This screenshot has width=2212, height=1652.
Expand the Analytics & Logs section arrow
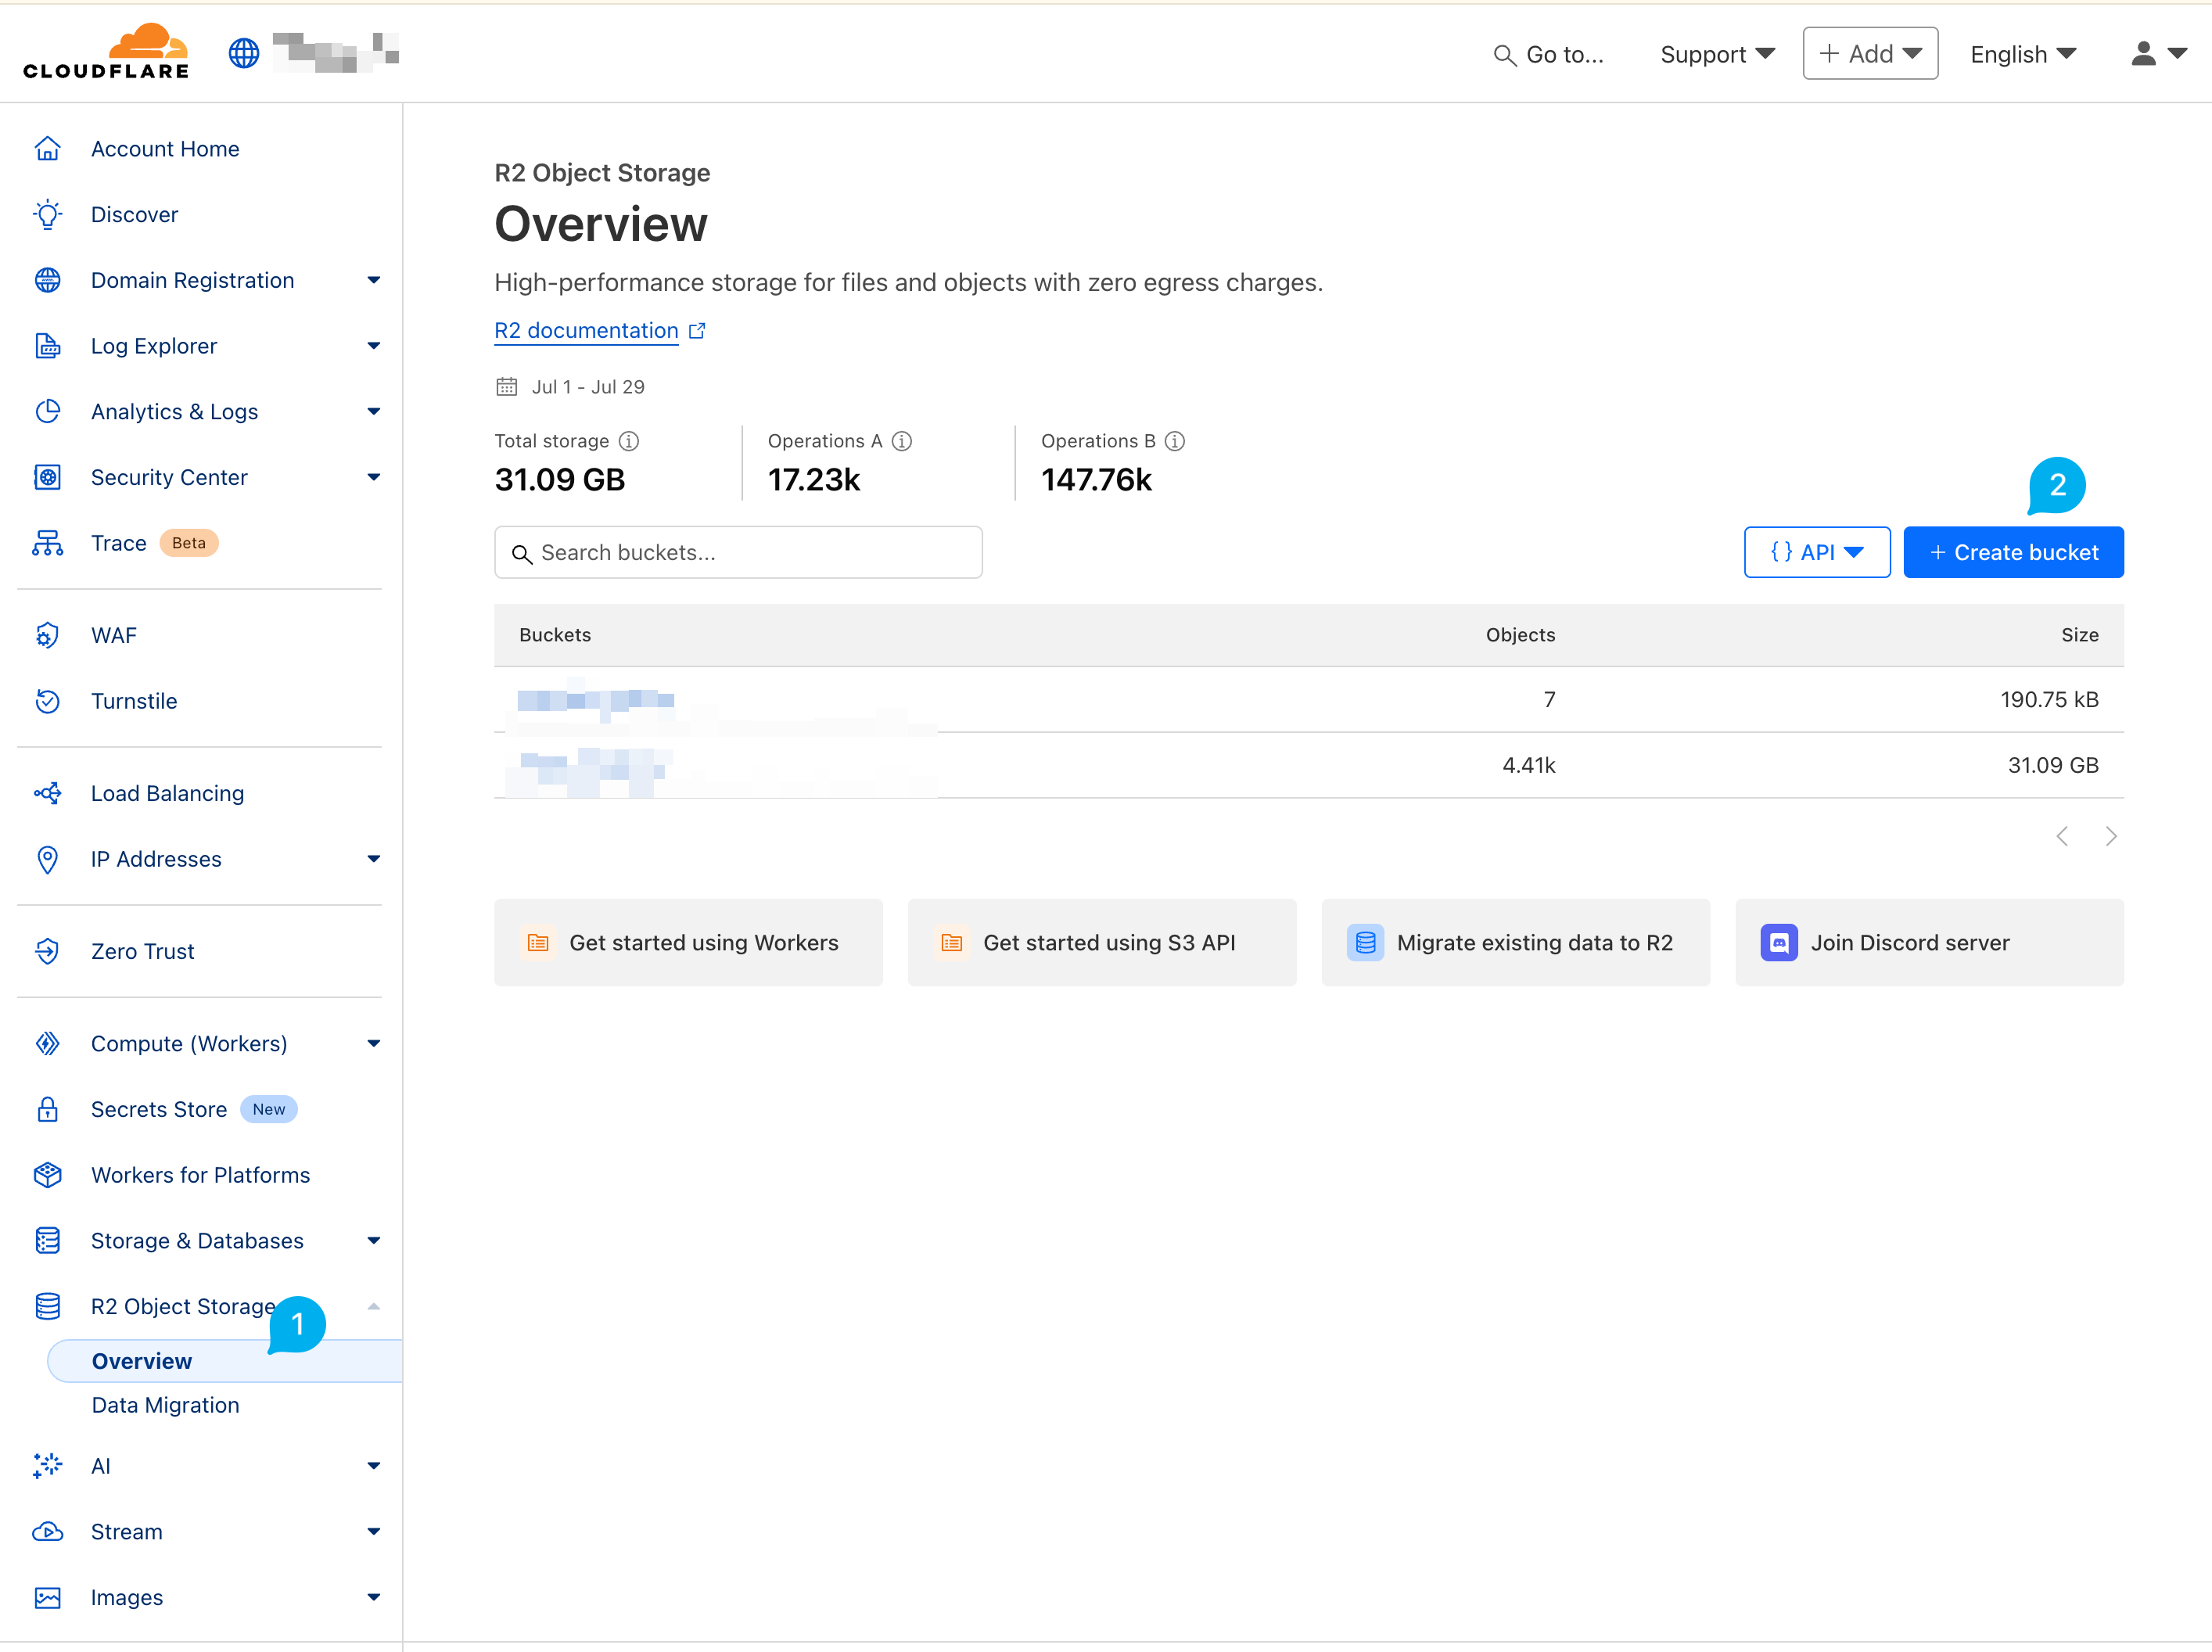click(374, 411)
